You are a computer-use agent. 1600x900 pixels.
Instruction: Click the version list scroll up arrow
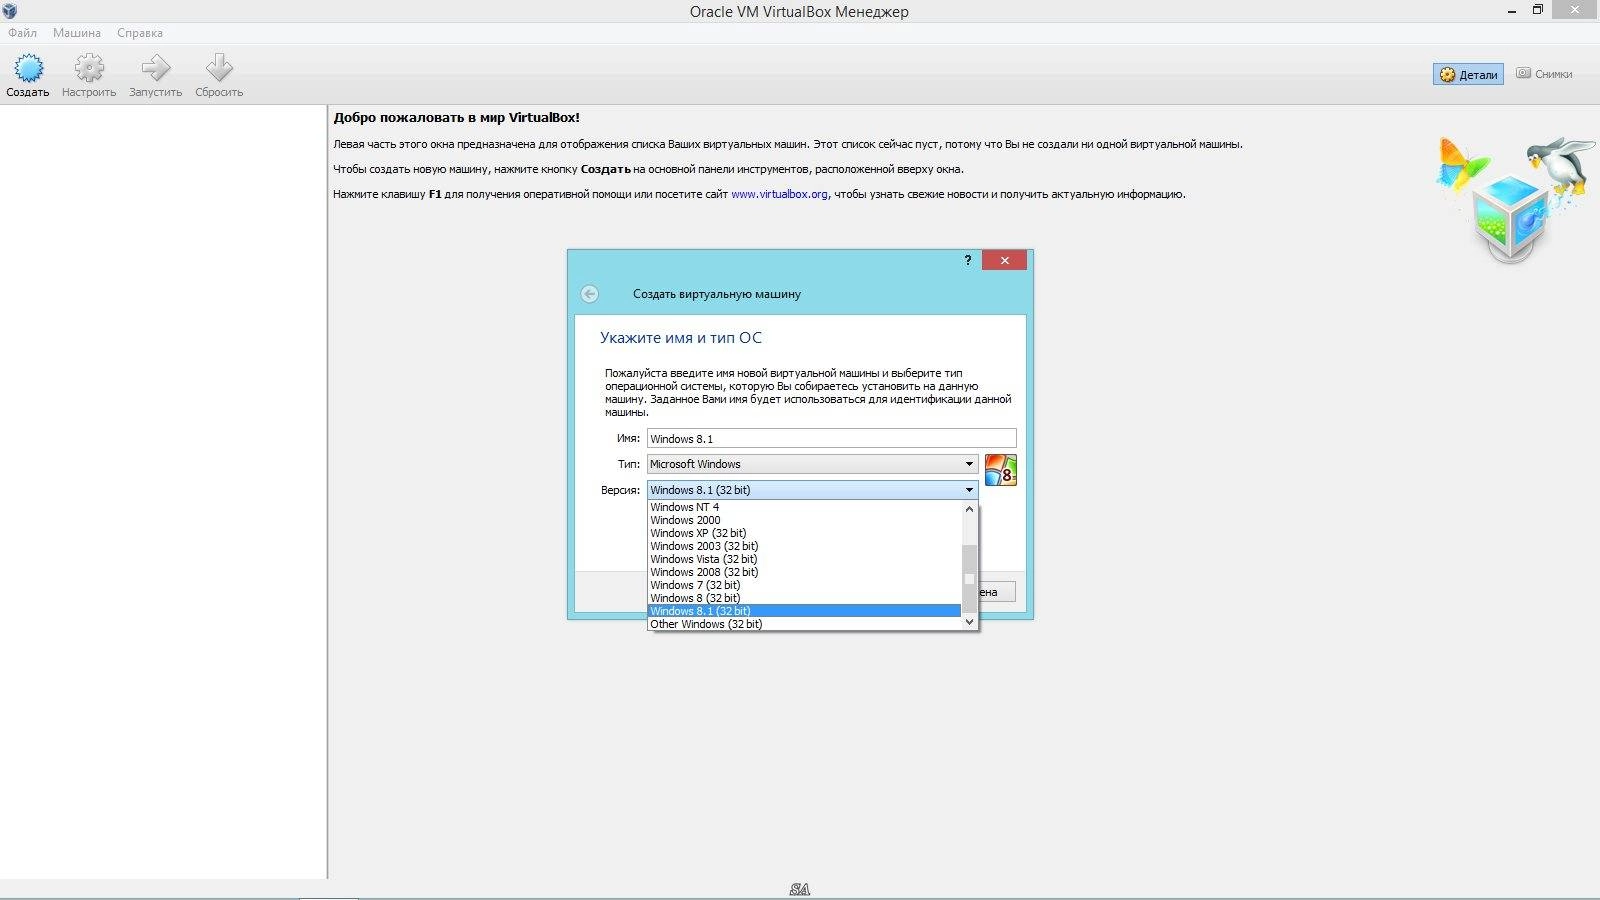tap(969, 508)
